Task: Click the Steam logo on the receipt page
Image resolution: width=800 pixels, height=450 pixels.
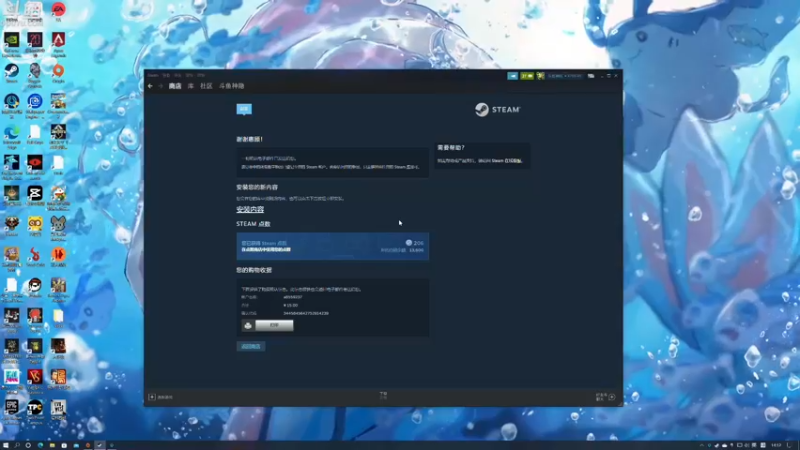Action: 497,110
